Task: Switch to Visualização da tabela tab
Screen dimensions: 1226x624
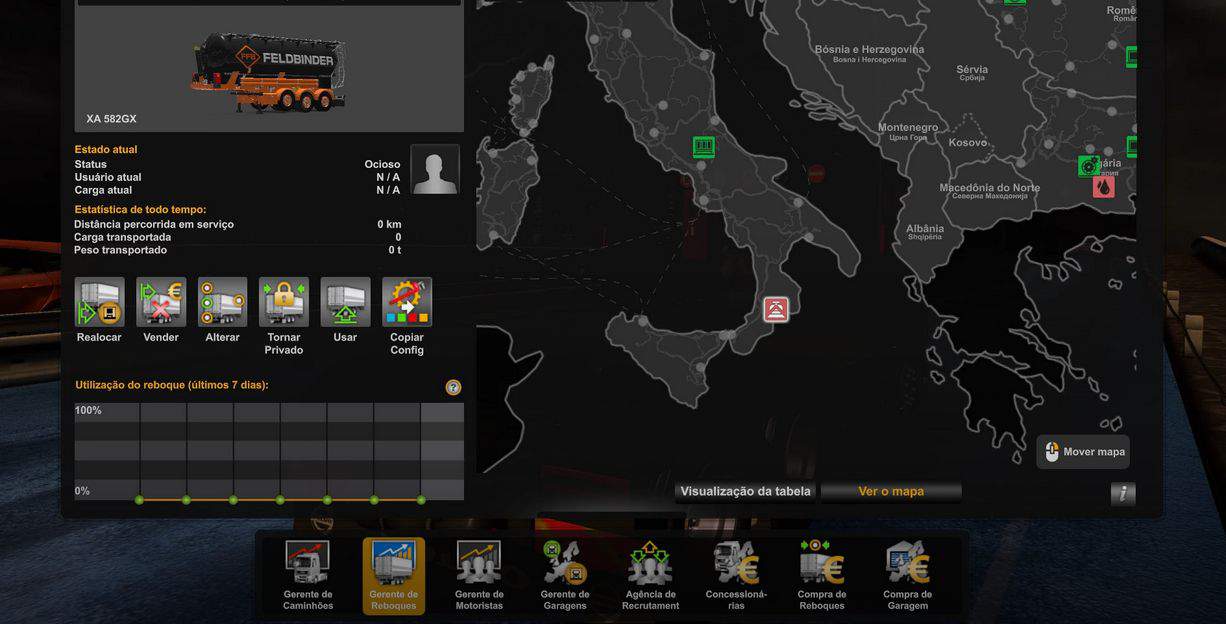Action: point(746,491)
